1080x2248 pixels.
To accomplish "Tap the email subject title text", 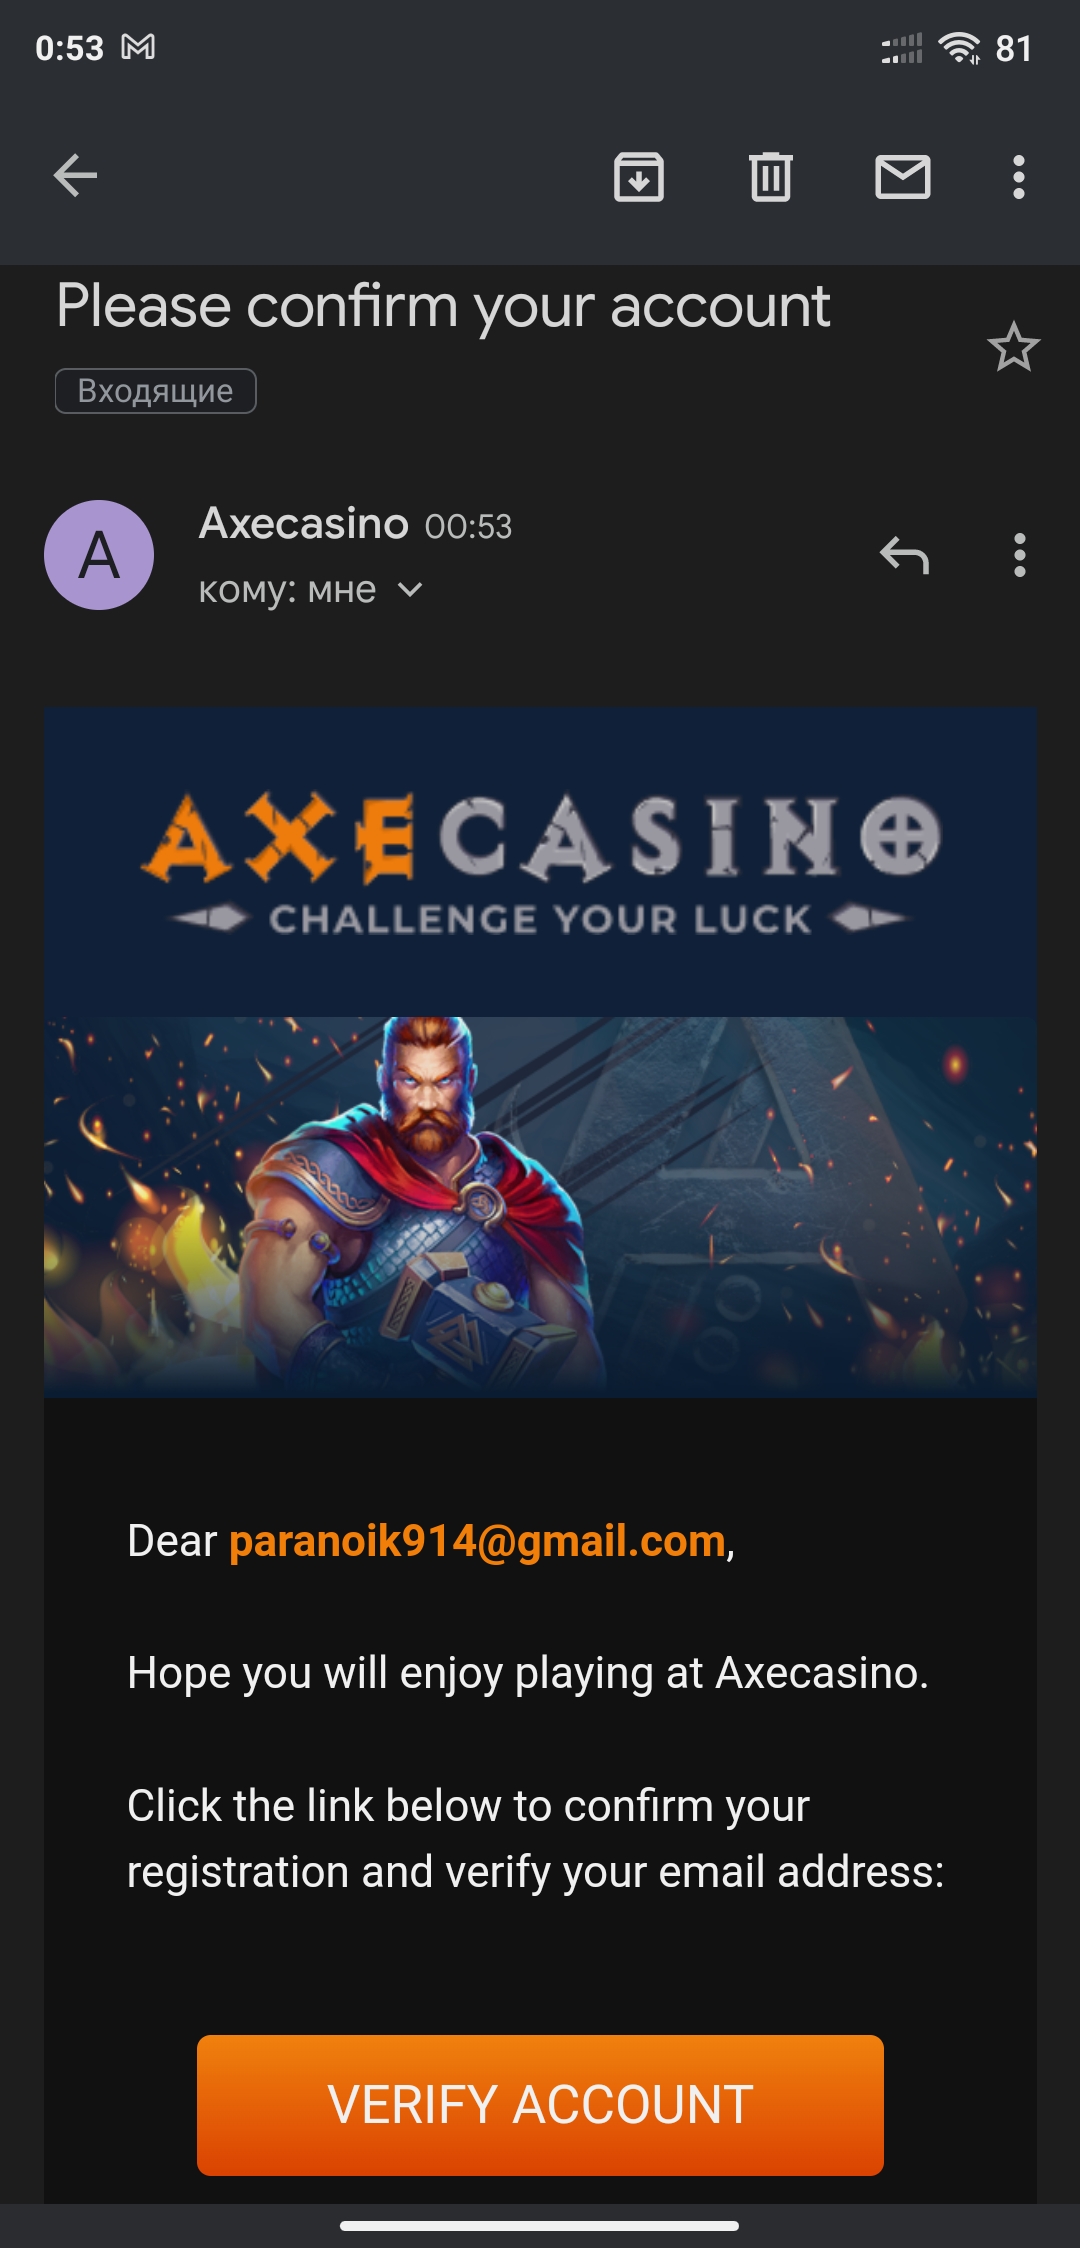I will pyautogui.click(x=443, y=306).
